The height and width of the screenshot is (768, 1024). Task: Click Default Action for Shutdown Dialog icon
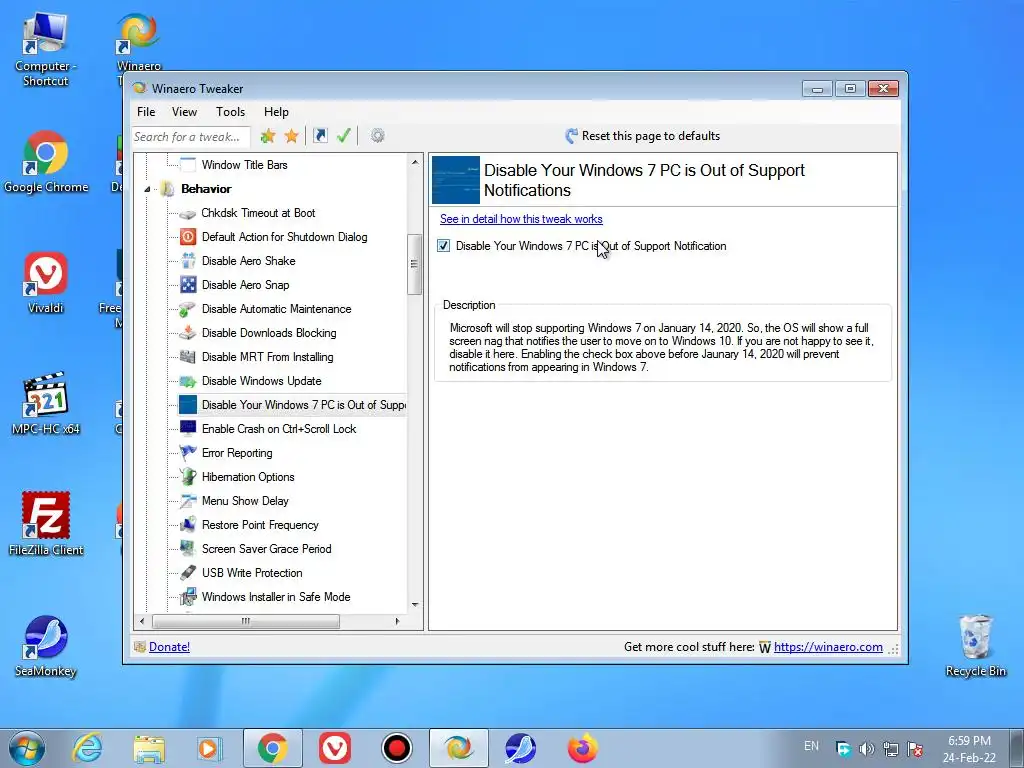click(x=188, y=237)
